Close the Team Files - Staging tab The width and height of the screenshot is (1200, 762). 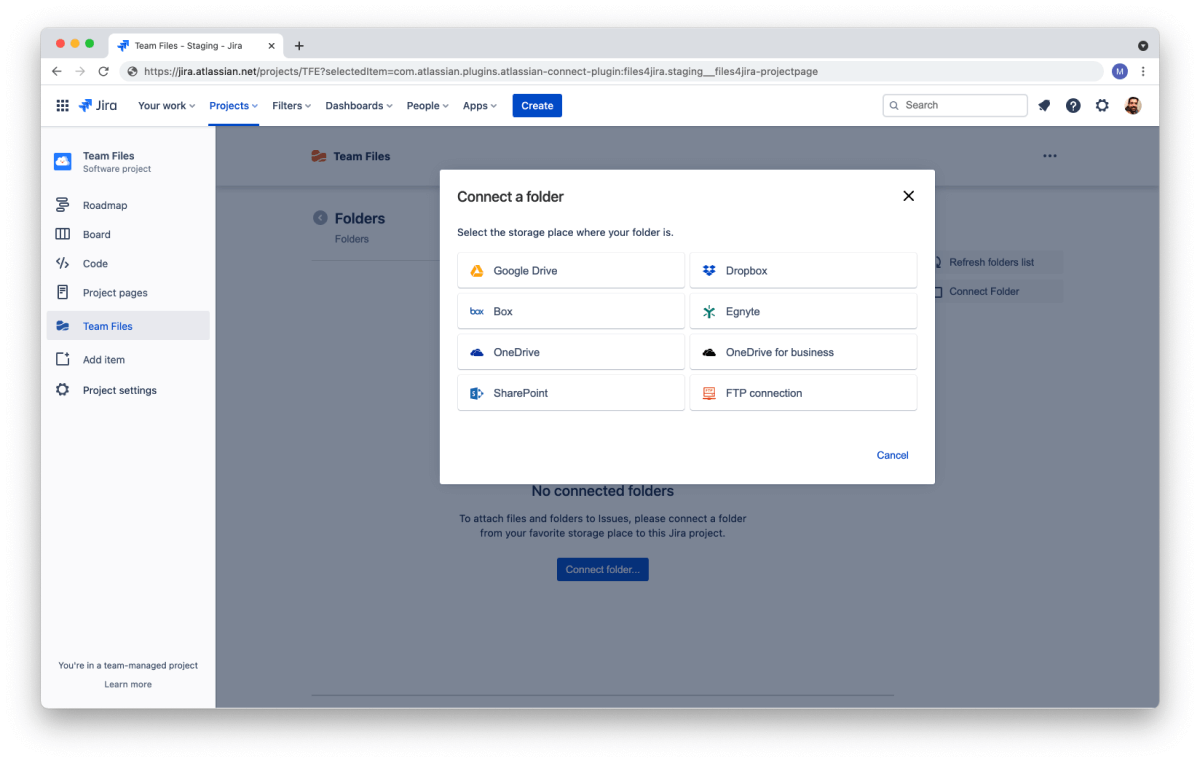[x=271, y=46]
